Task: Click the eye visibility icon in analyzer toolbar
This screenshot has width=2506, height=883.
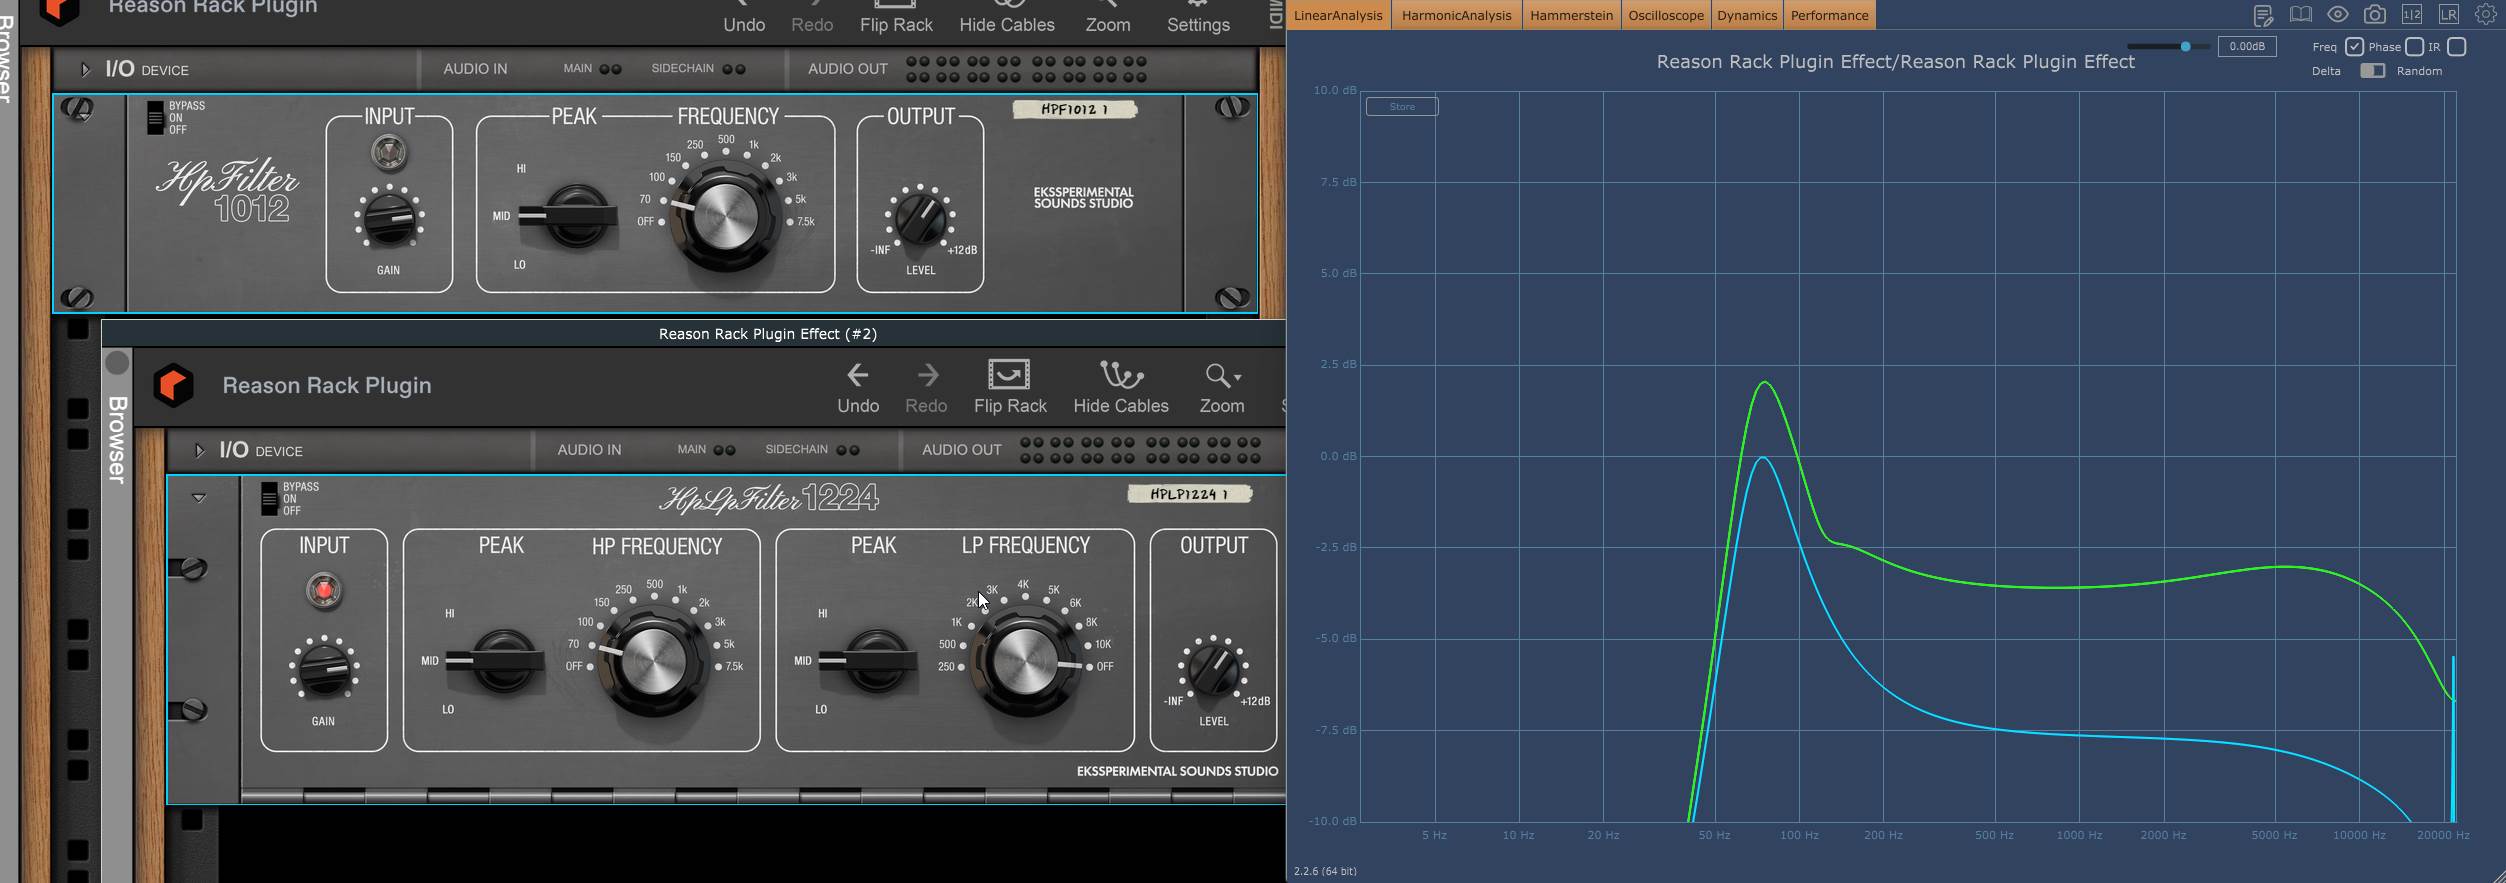Action: [2337, 14]
